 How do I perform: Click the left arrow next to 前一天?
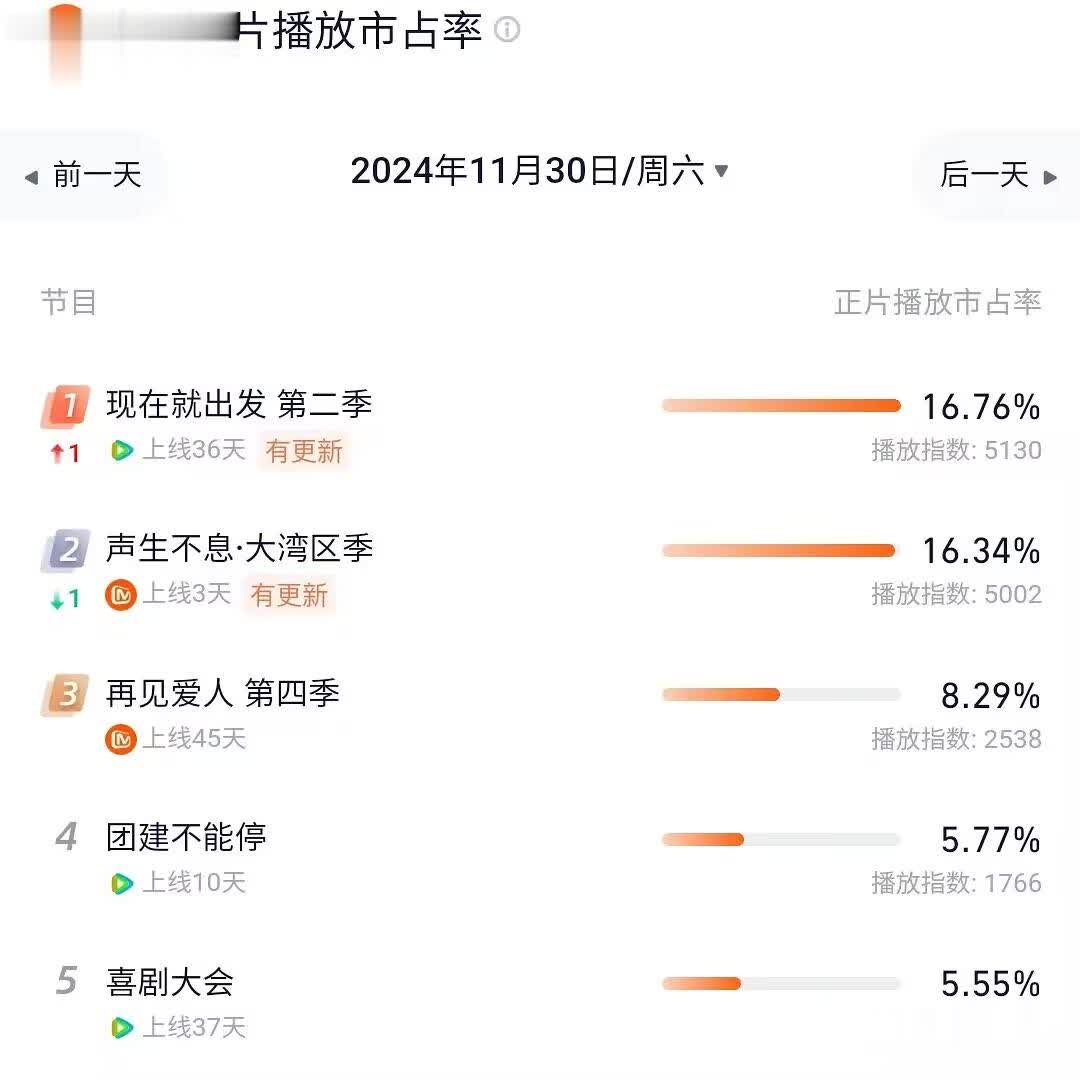[x=31, y=178]
